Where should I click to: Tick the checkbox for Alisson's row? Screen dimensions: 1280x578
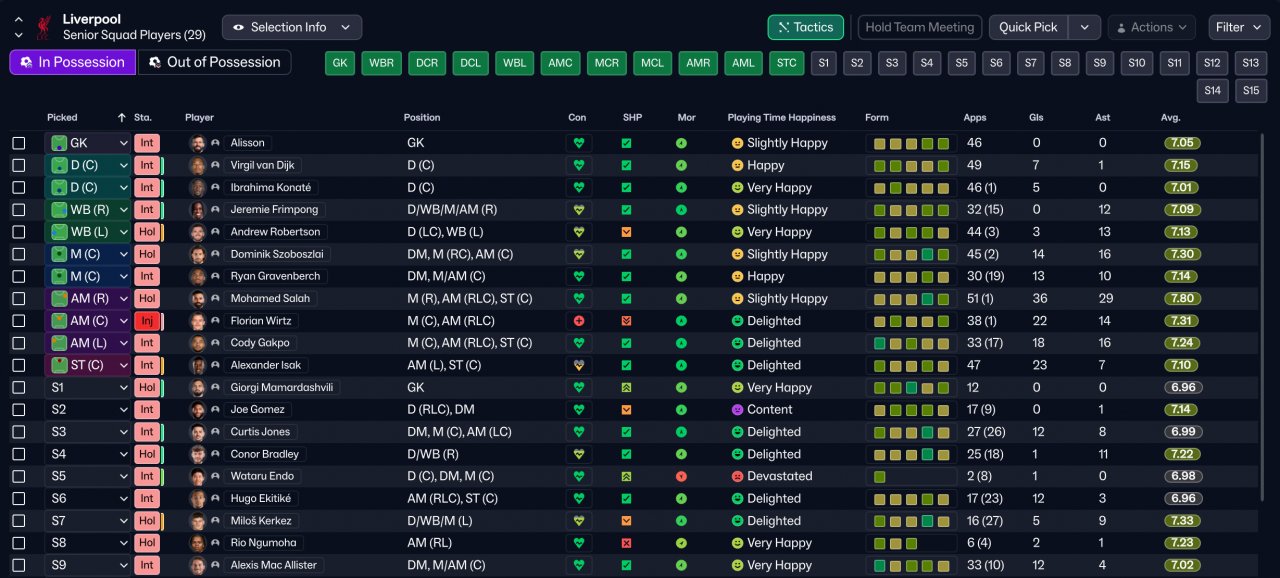19,143
